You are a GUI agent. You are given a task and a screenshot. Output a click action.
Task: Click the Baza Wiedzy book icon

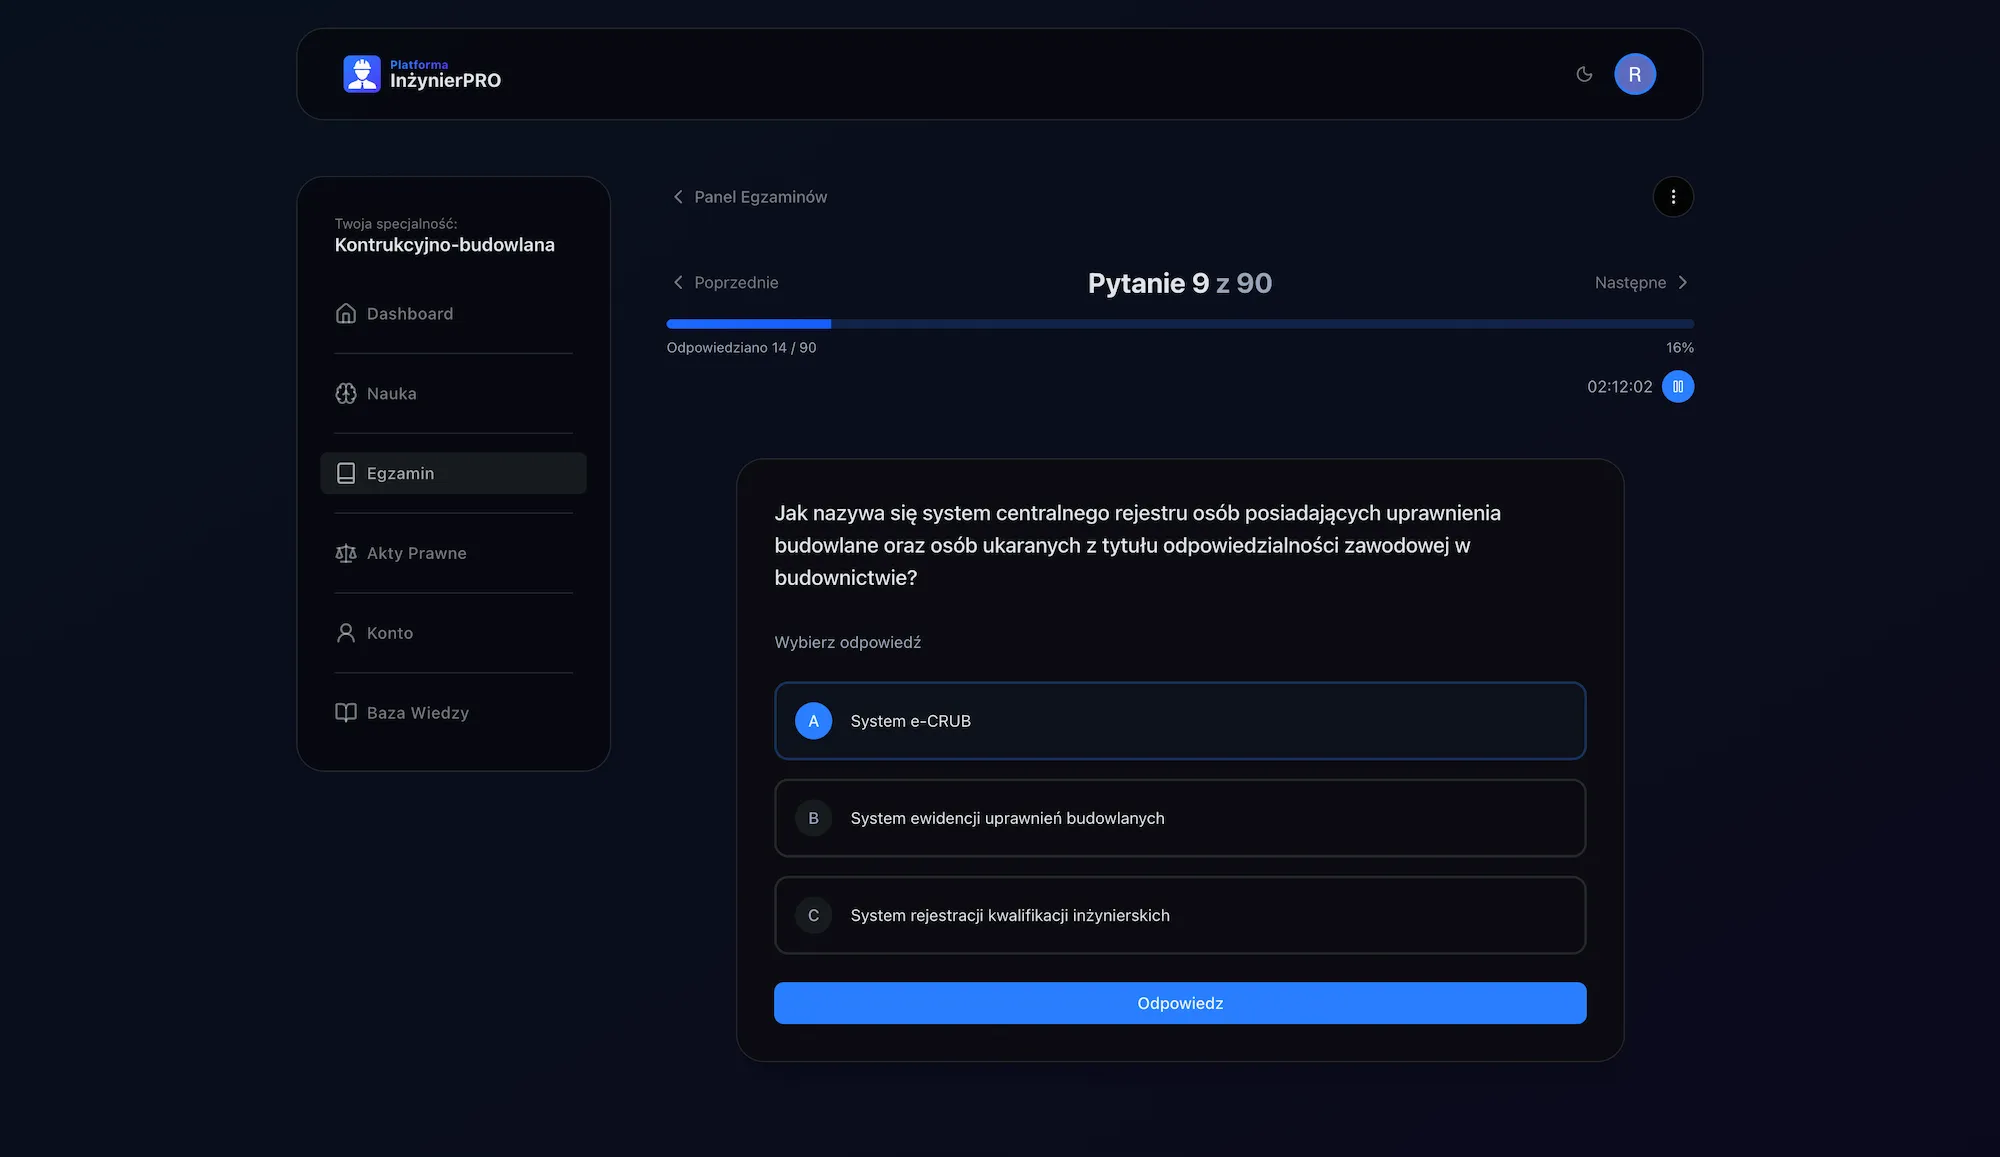click(x=346, y=713)
